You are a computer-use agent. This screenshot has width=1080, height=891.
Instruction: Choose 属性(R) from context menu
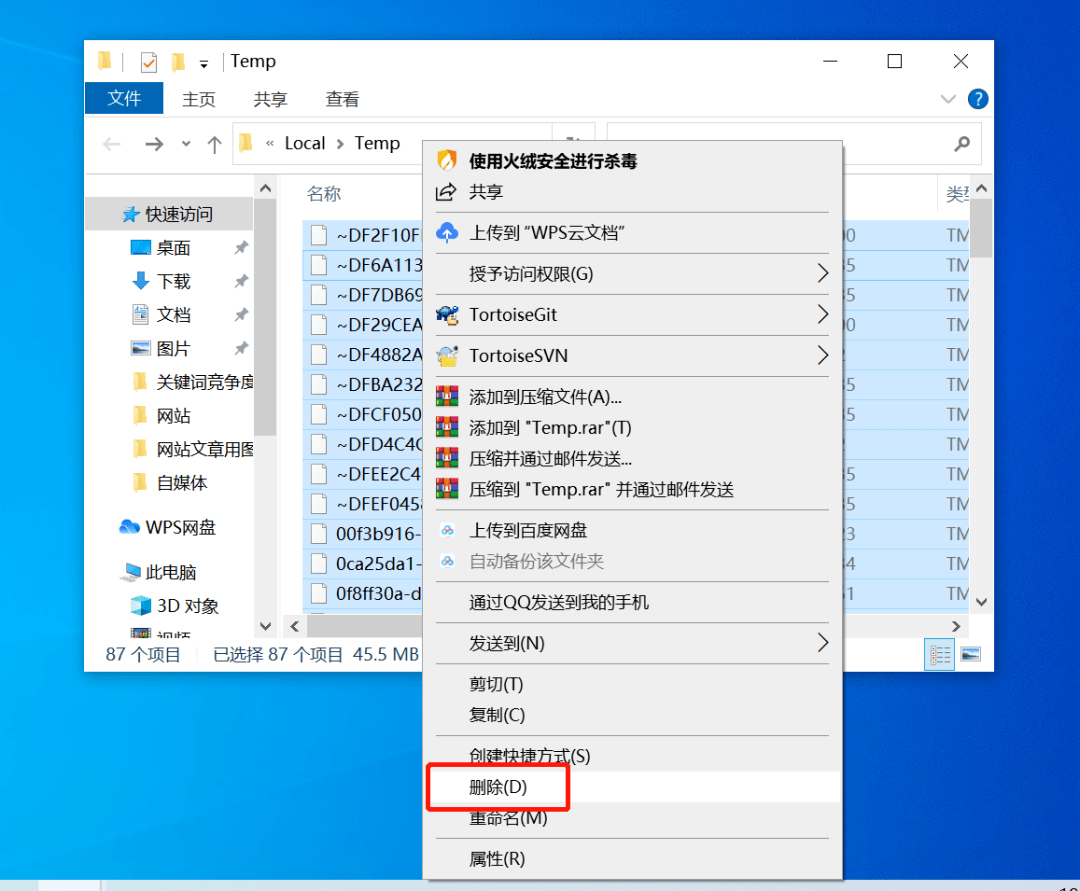[632, 859]
